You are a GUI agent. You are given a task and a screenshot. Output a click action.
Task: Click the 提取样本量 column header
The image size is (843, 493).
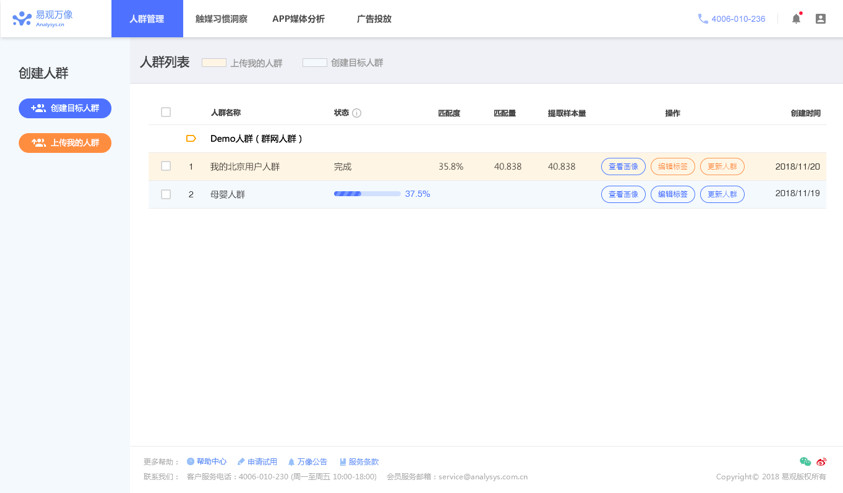pos(567,113)
